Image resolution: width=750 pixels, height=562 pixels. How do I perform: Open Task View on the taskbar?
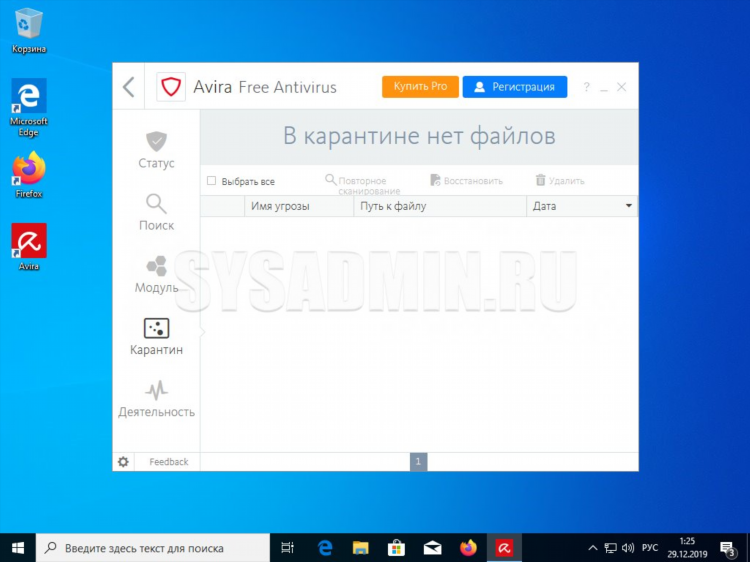tap(287, 548)
